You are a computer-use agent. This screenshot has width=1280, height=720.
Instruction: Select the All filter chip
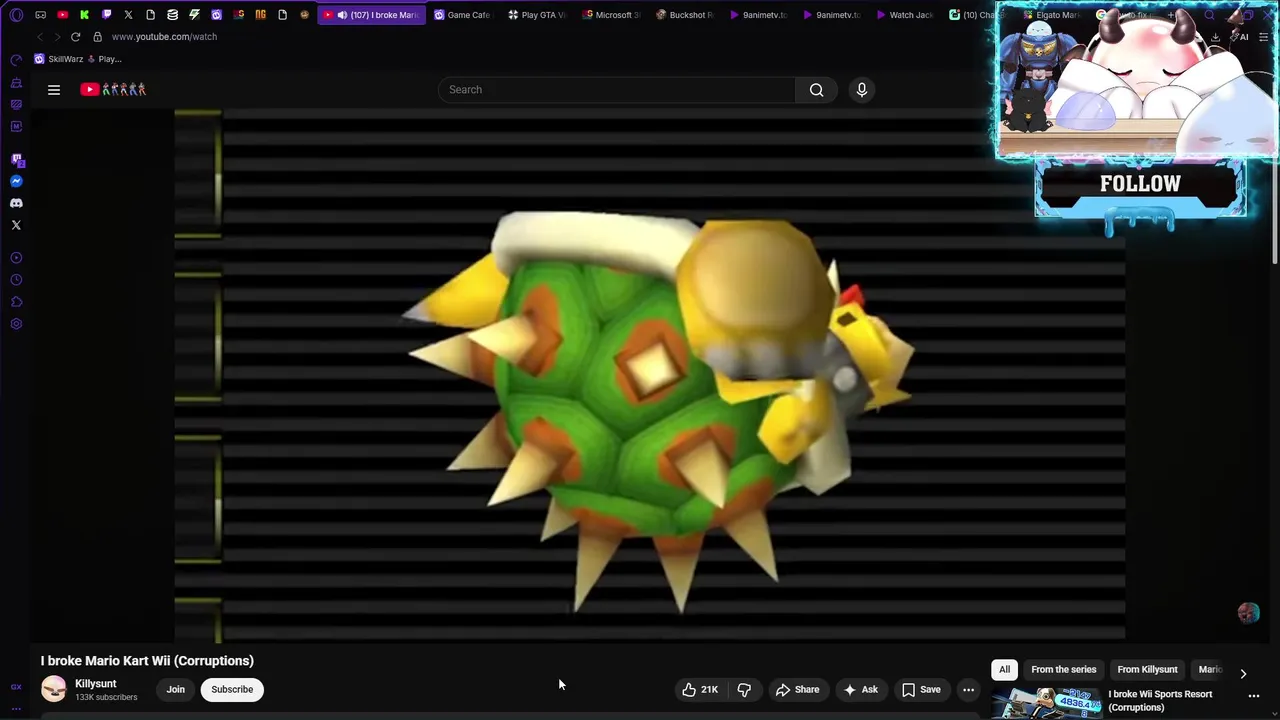(x=1004, y=669)
